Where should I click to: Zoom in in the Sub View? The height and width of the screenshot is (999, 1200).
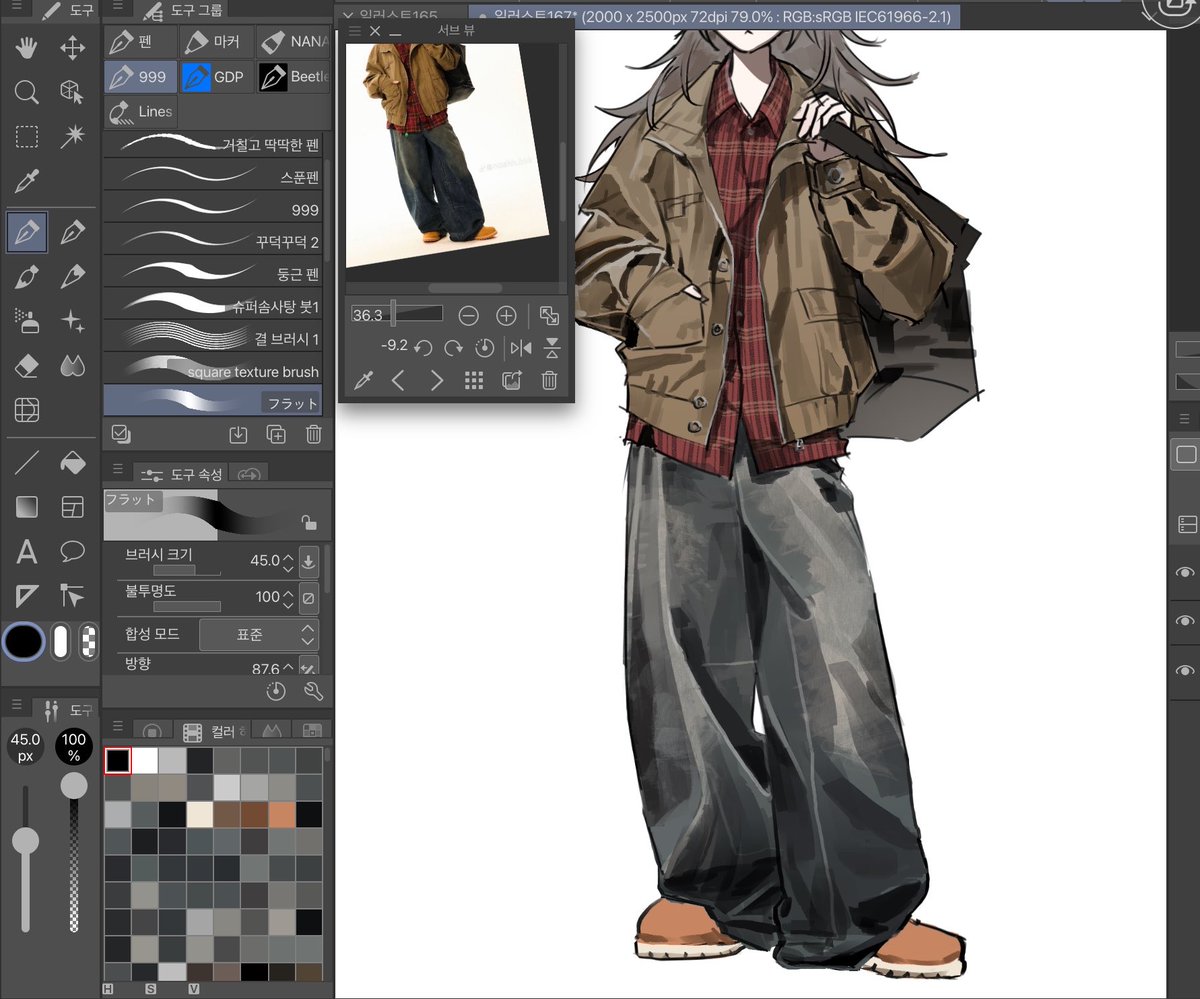(506, 316)
